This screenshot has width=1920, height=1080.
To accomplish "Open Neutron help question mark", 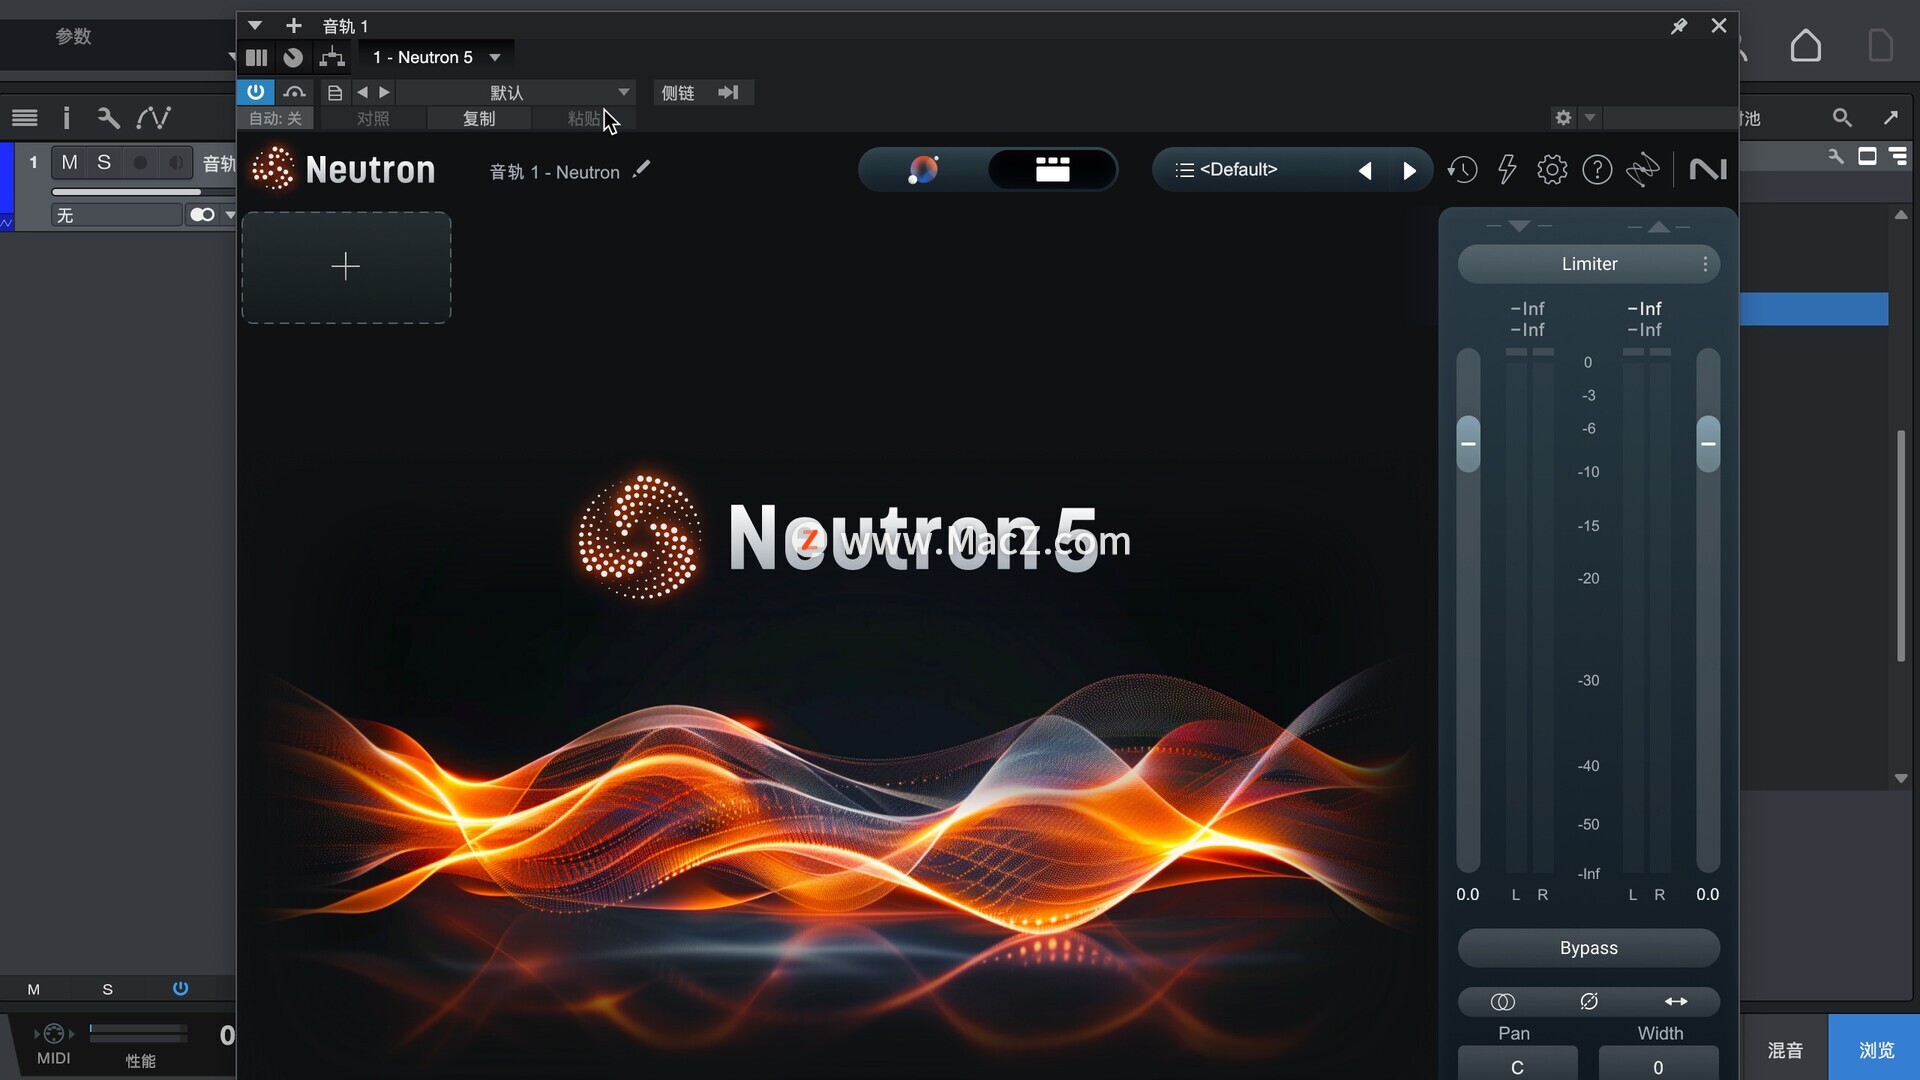I will 1597,170.
